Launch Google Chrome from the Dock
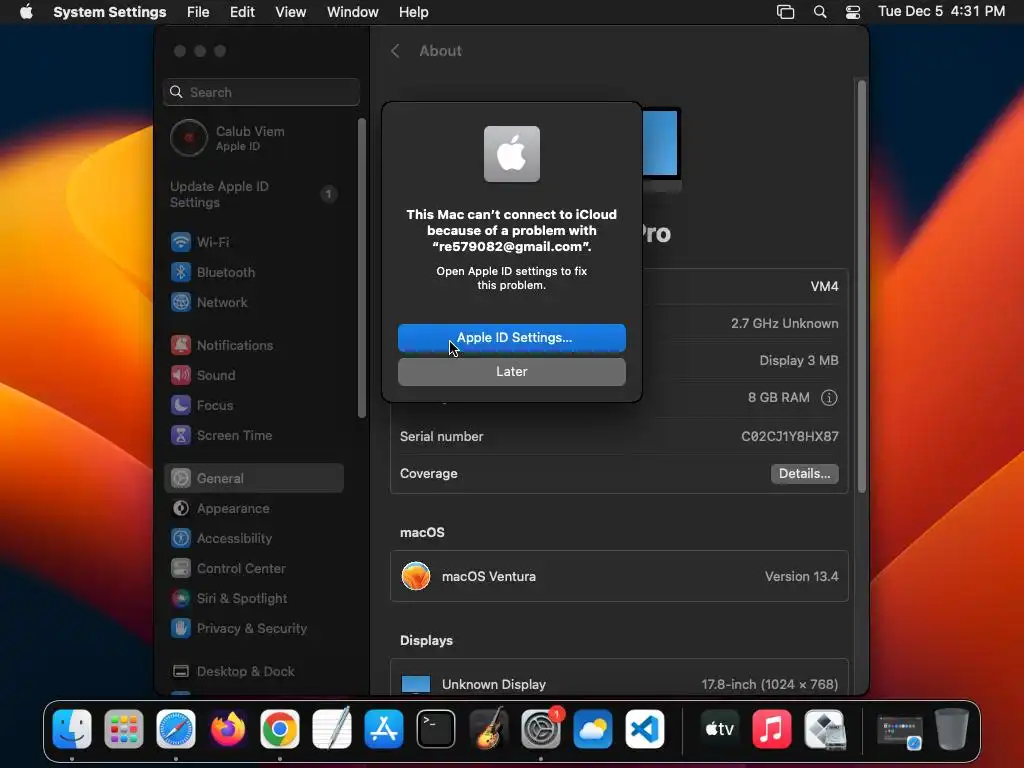 tap(280, 729)
